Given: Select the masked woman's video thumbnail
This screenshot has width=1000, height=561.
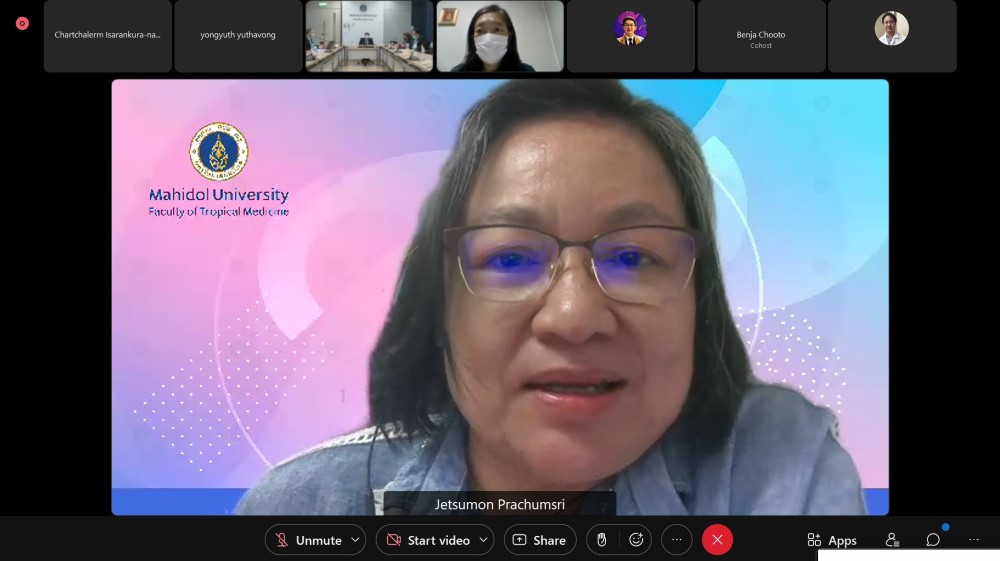Looking at the screenshot, I should (500, 36).
